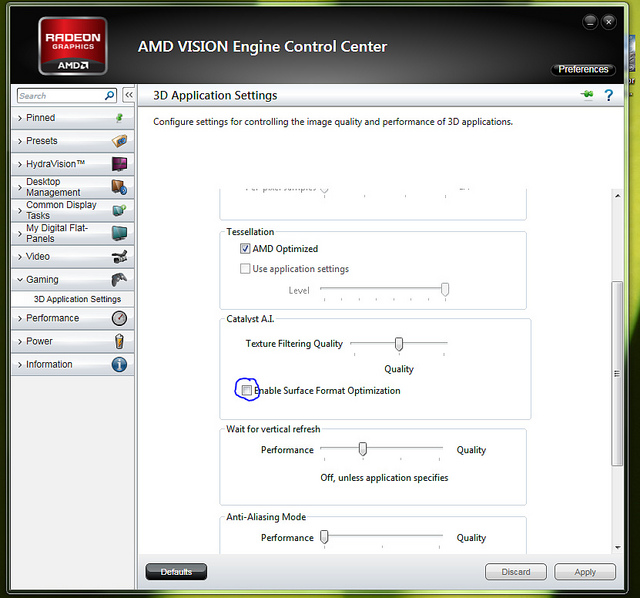Click the Apply button
The height and width of the screenshot is (598, 640).
(x=585, y=571)
